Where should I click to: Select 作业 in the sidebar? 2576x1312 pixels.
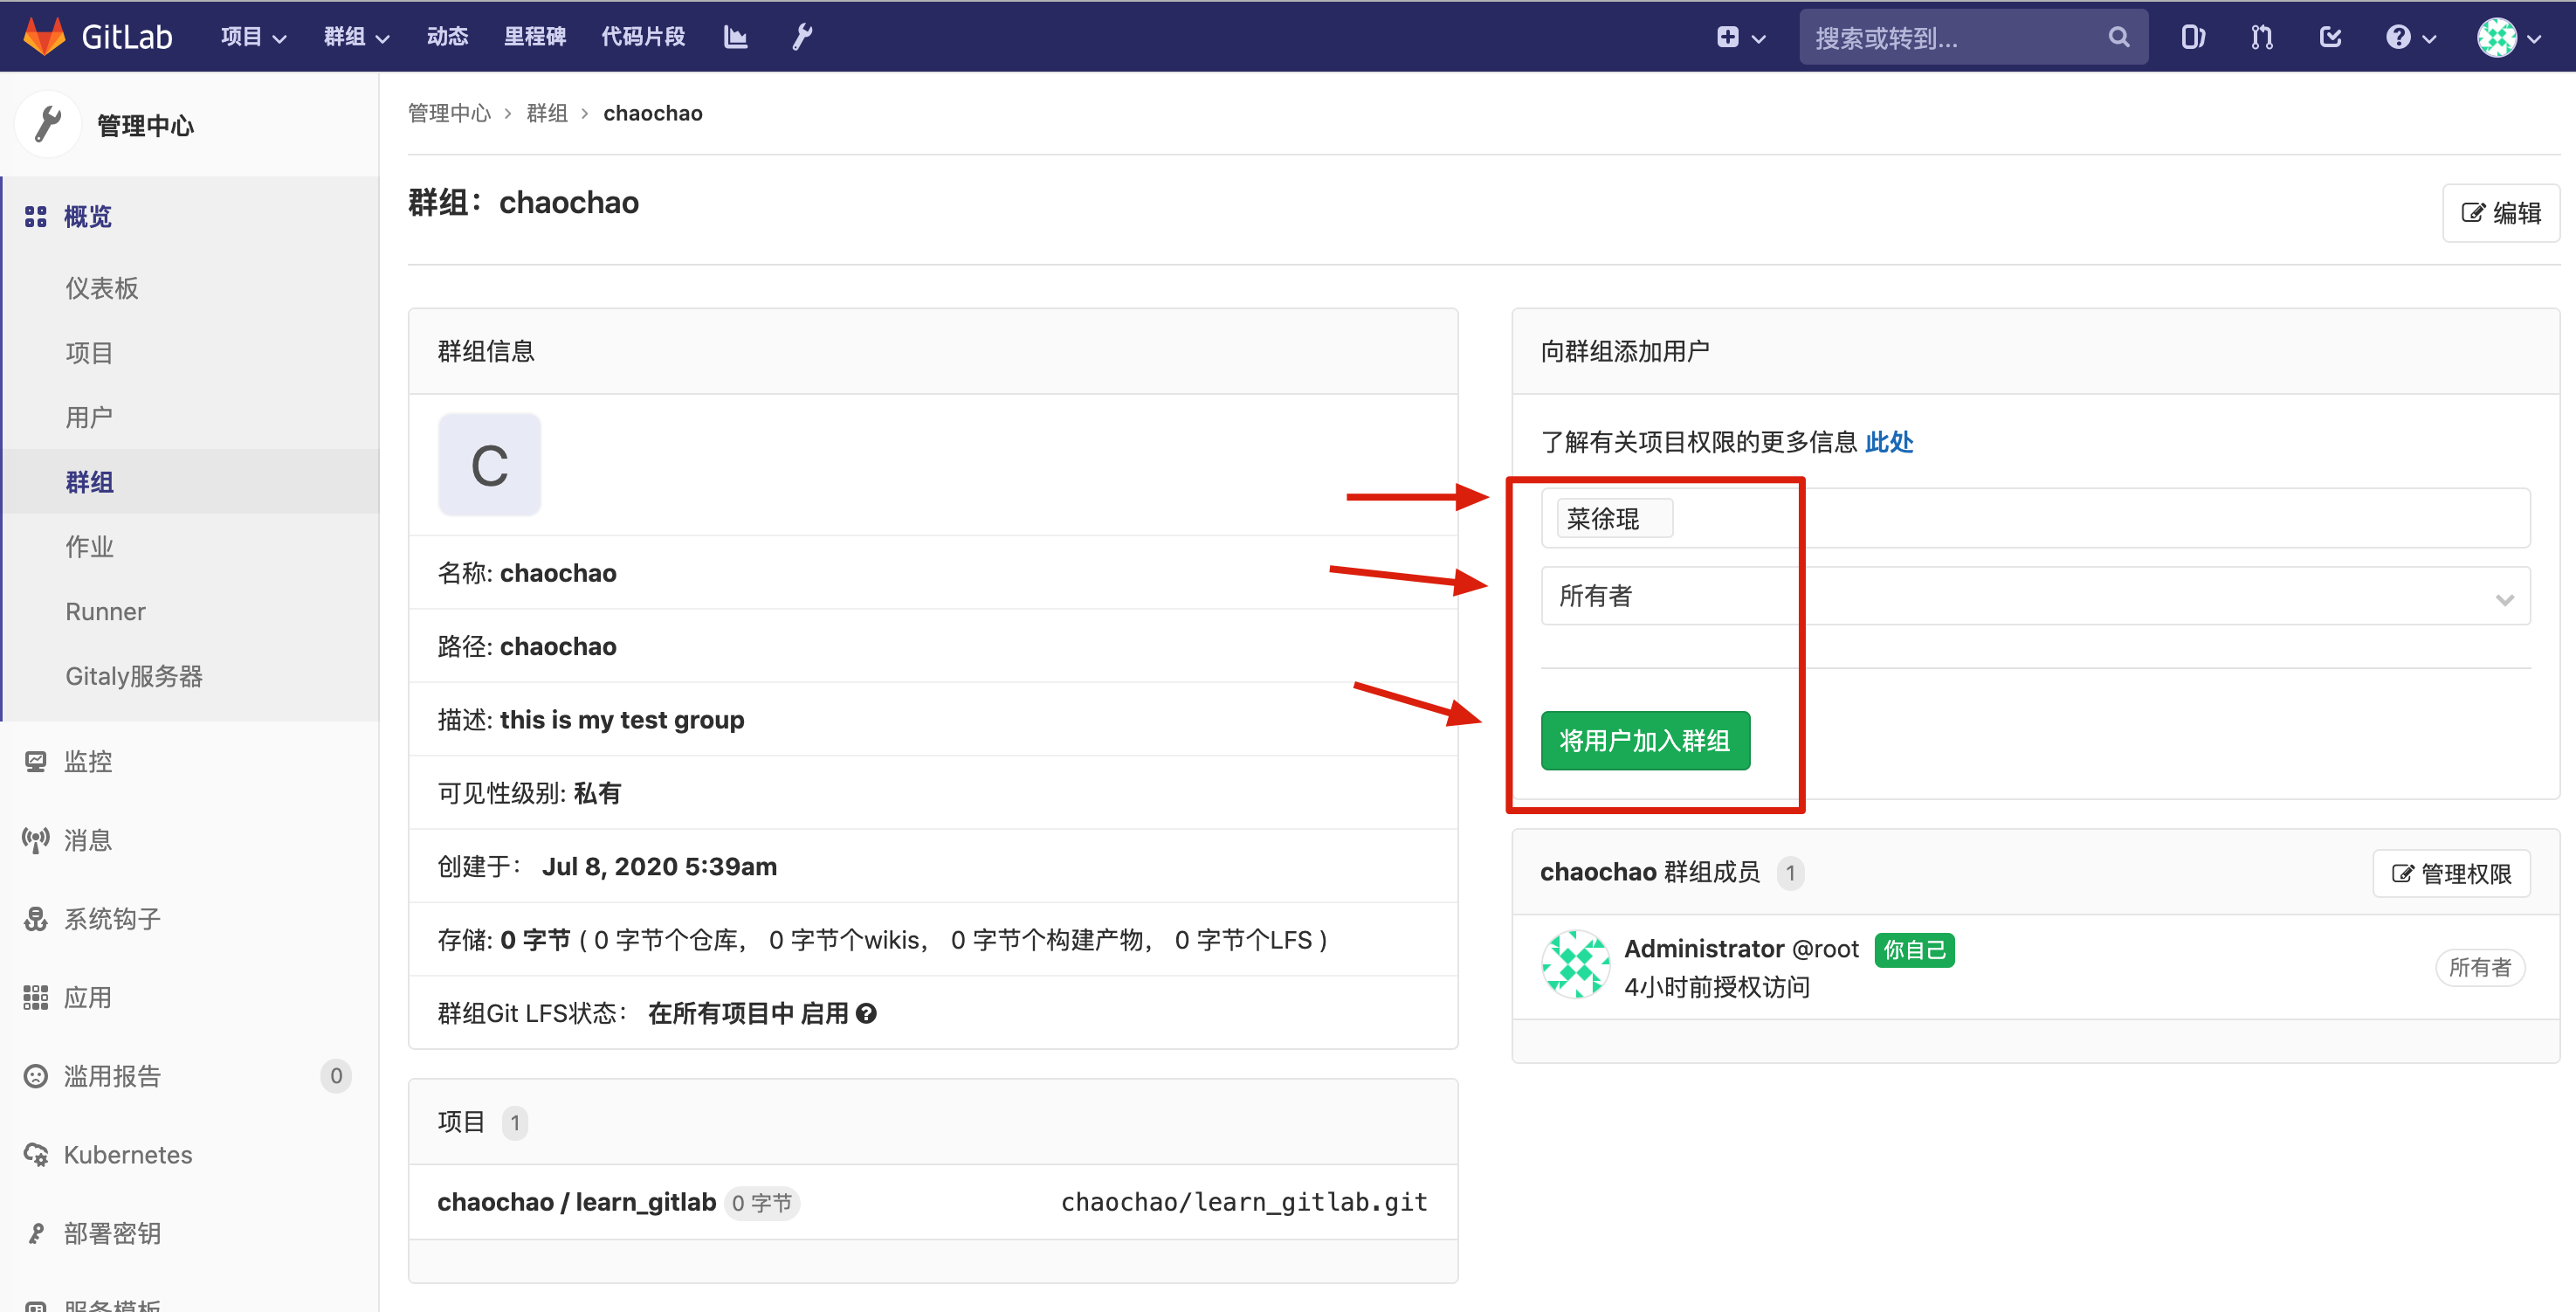click(89, 546)
